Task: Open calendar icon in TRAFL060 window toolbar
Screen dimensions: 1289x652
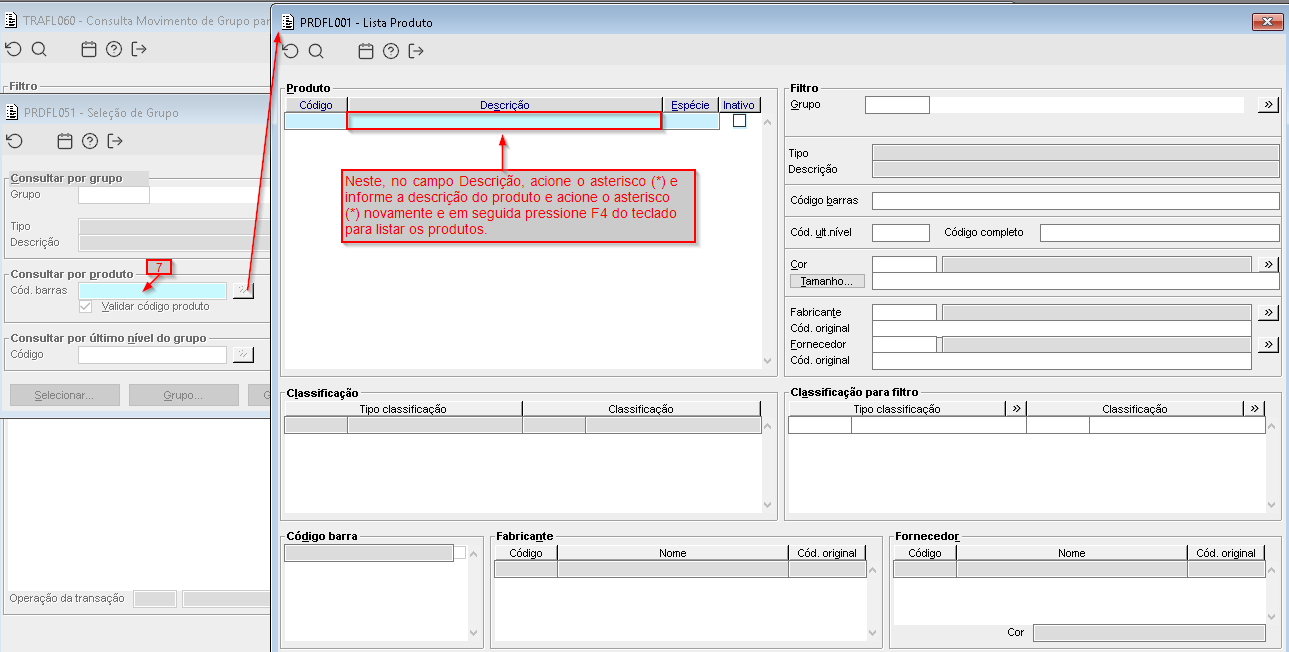Action: point(89,49)
